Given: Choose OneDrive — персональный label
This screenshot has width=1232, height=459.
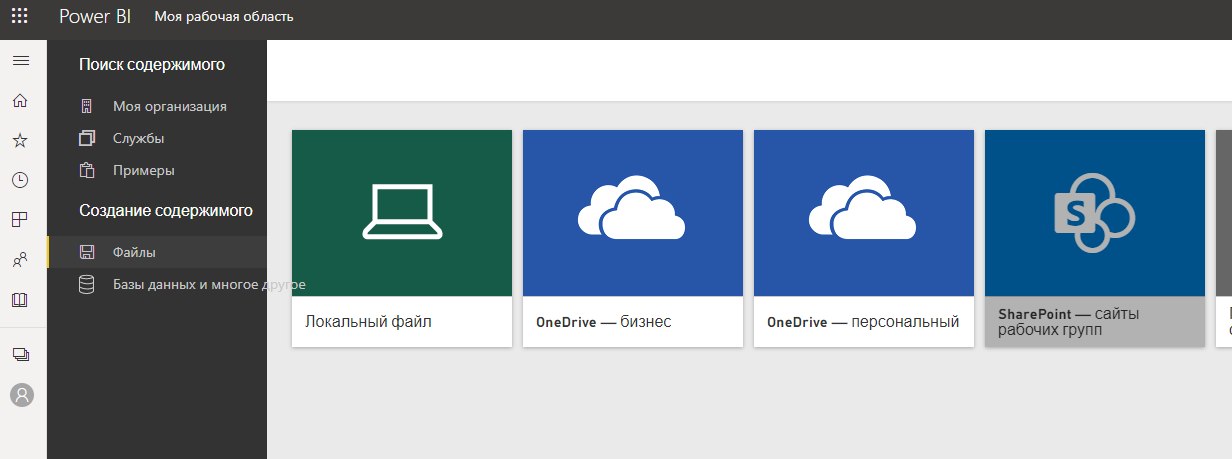Looking at the screenshot, I should 863,322.
